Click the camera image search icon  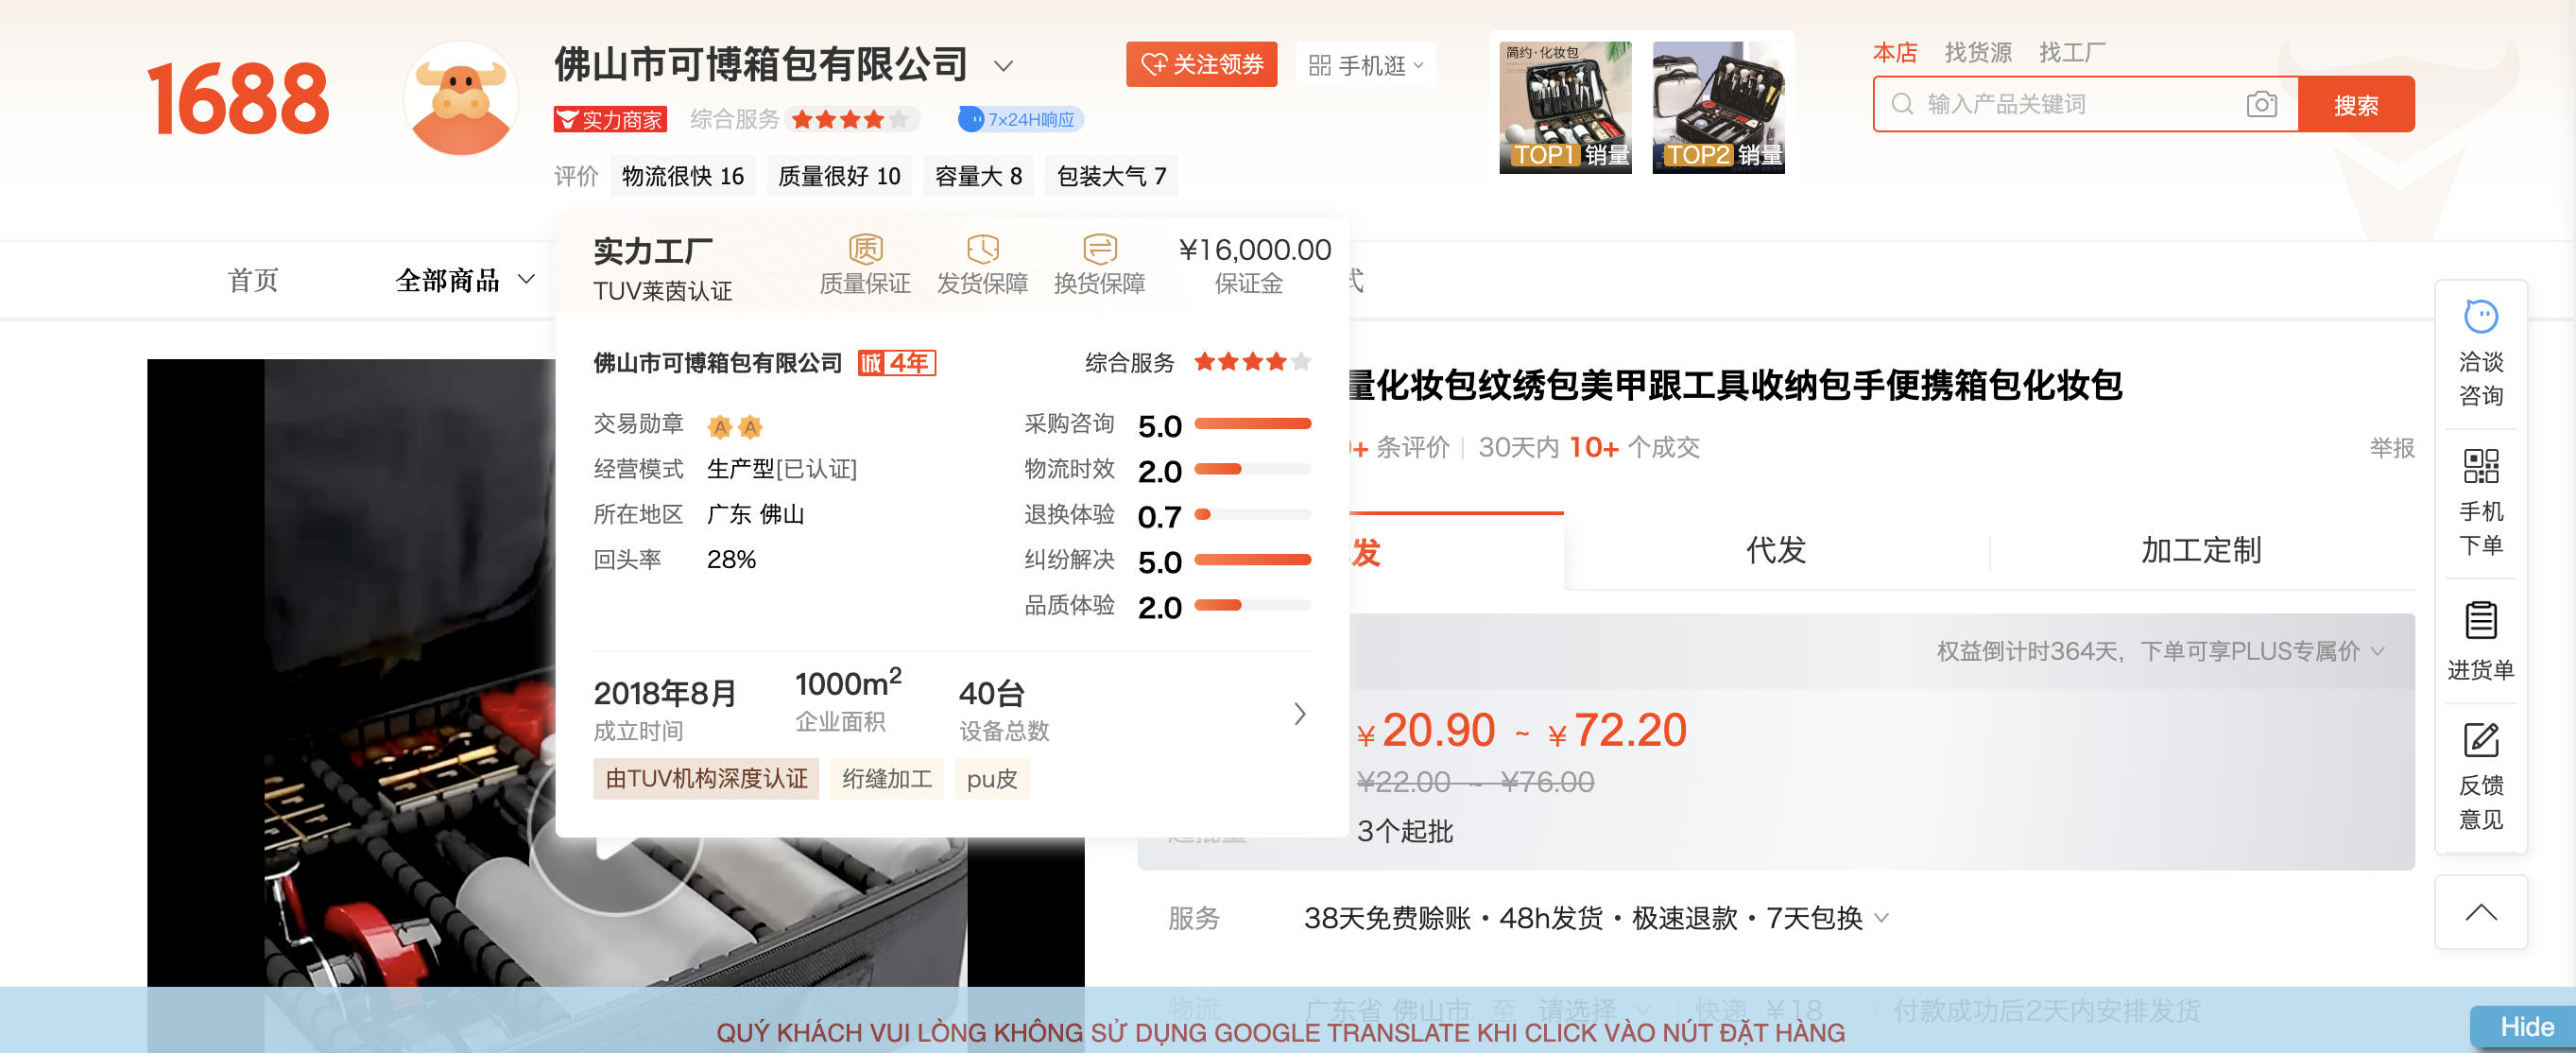(2261, 104)
